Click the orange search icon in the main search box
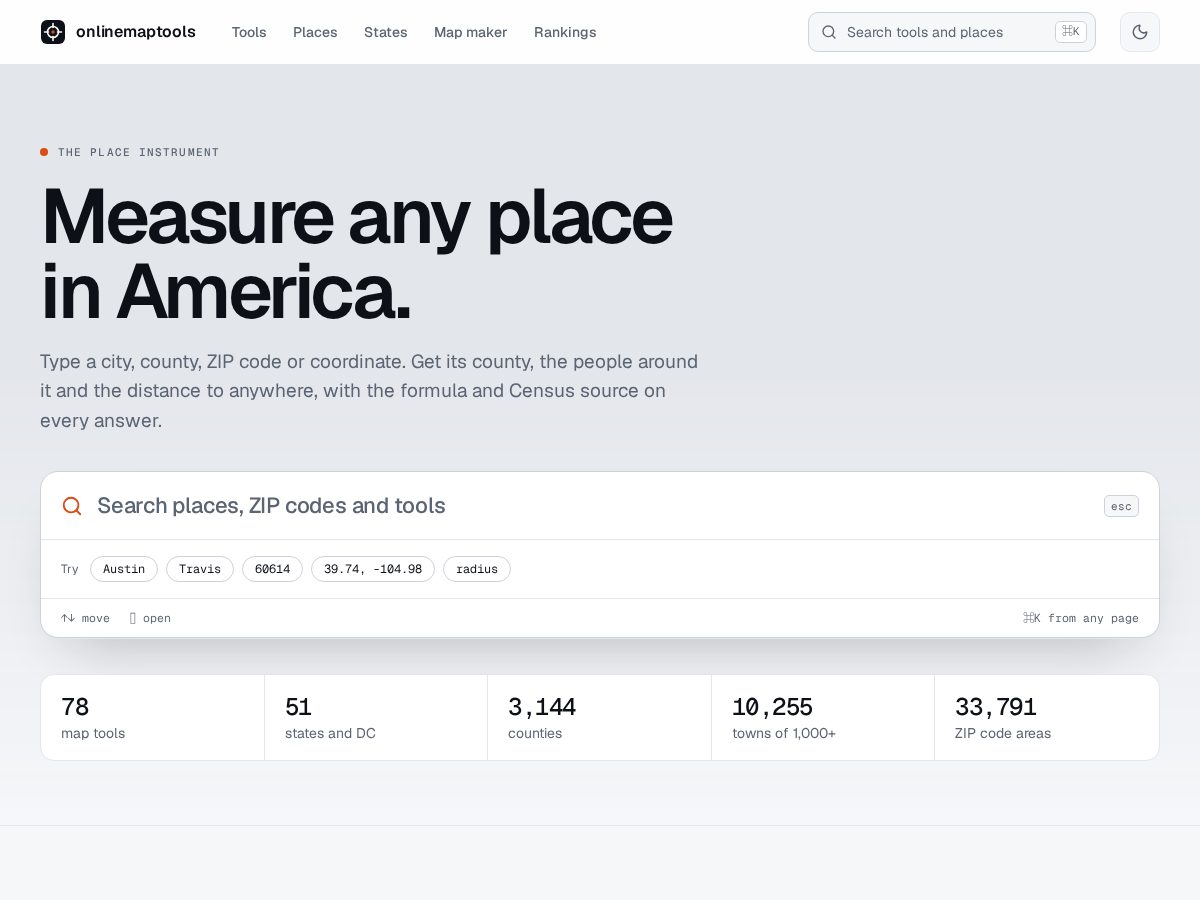Viewport: 1200px width, 900px height. (72, 506)
